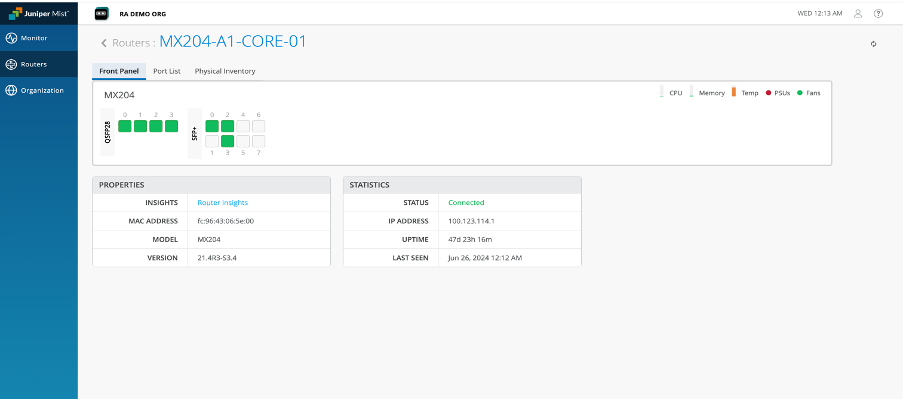Select QSFP28 port 3
The height and width of the screenshot is (400, 904).
pos(171,126)
